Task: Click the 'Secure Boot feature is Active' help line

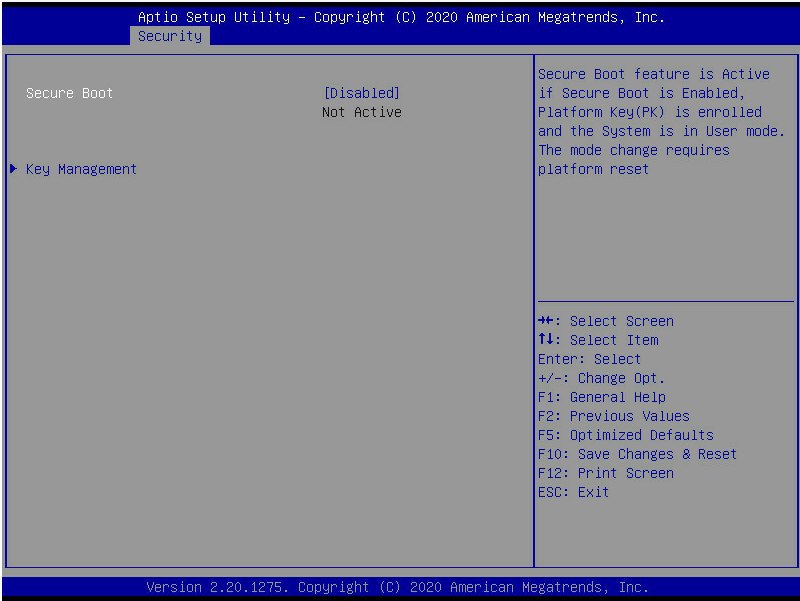Action: 654,74
